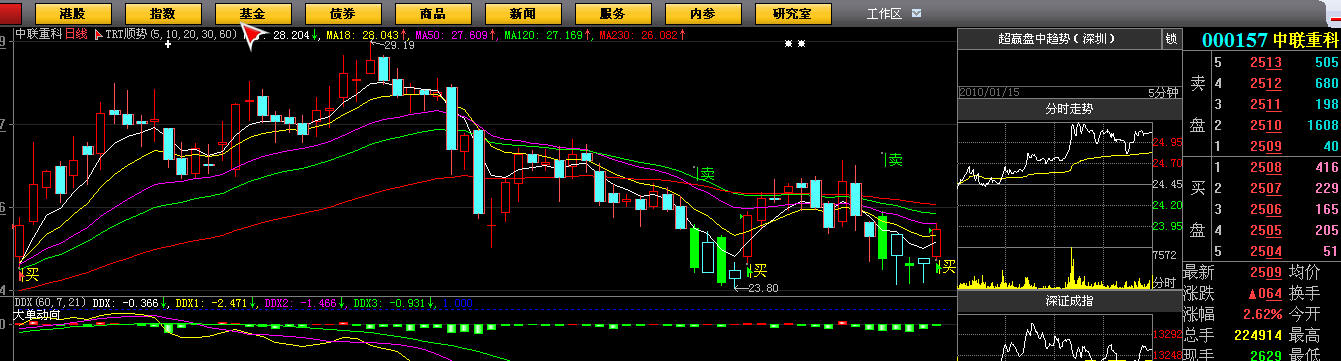Open the 新闻 page

click(x=524, y=14)
